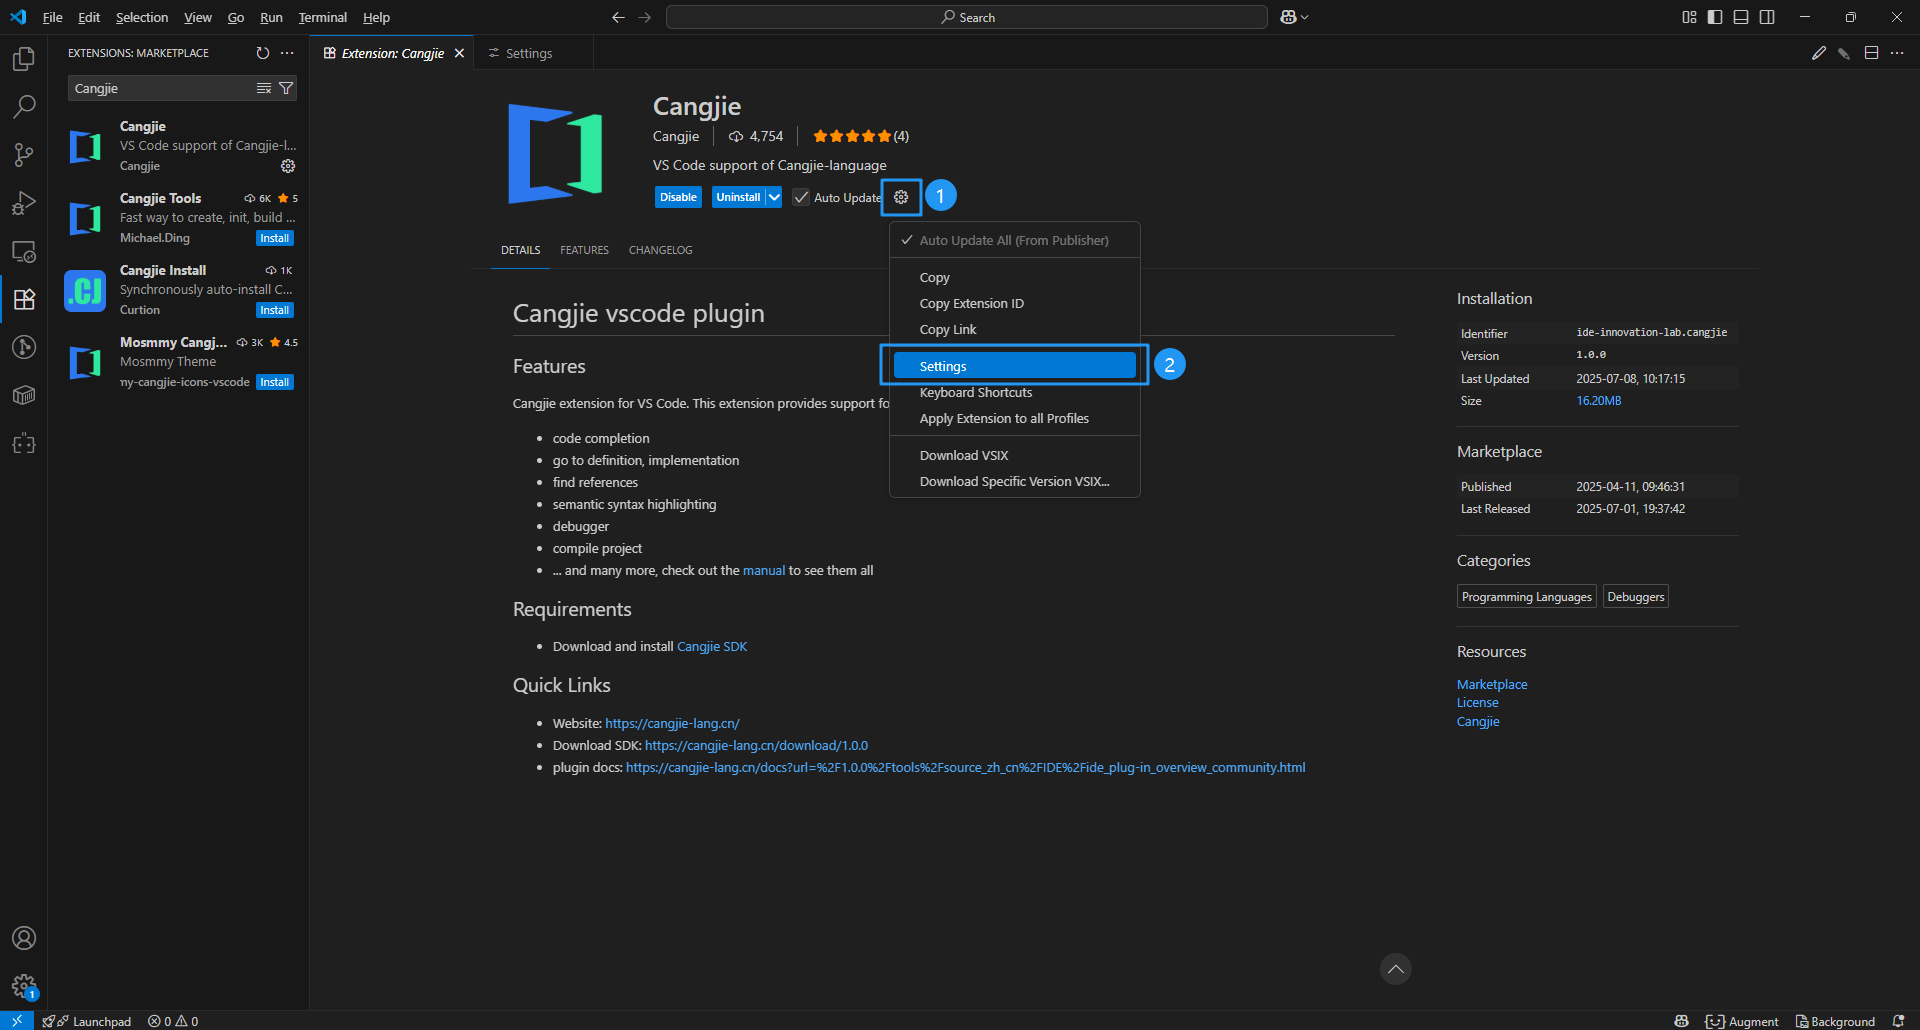Switch to the DETAILS tab
The image size is (1920, 1030).
521,250
